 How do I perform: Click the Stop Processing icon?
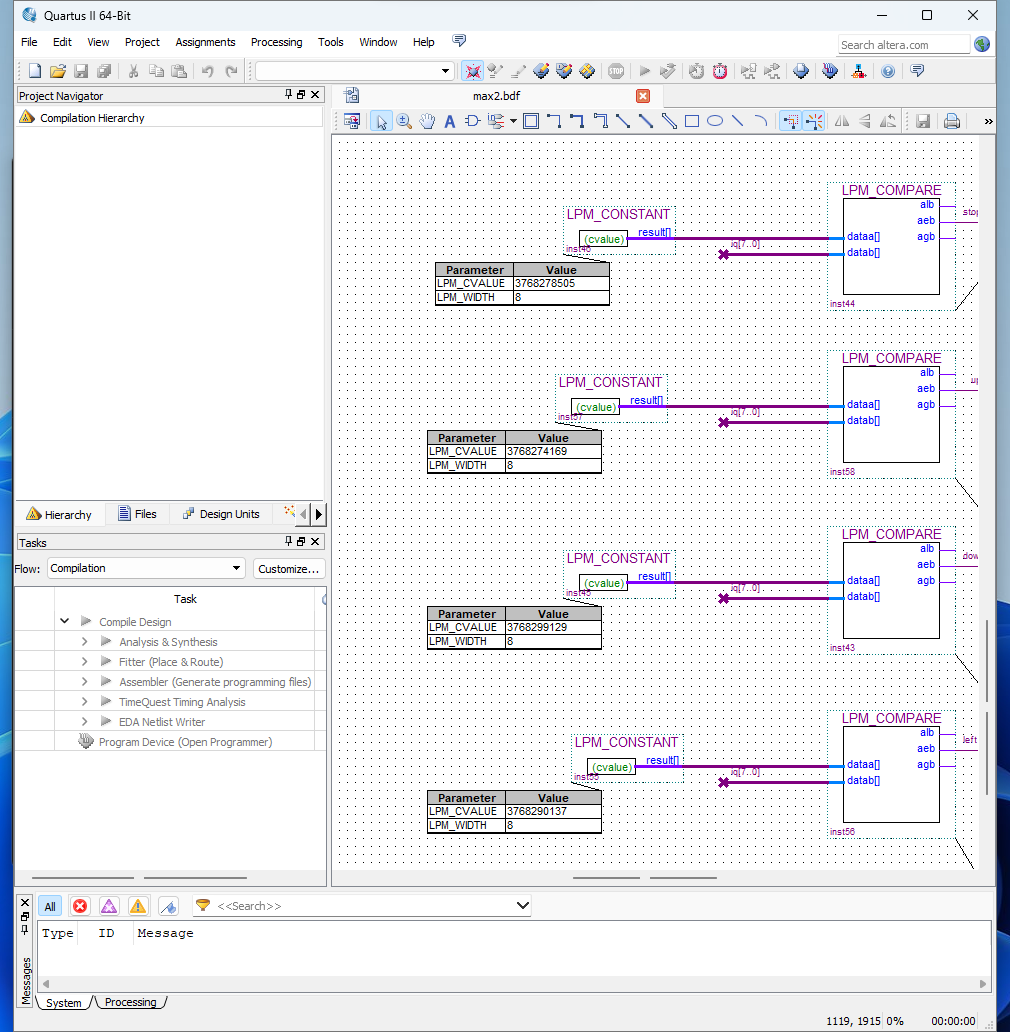pyautogui.click(x=616, y=71)
